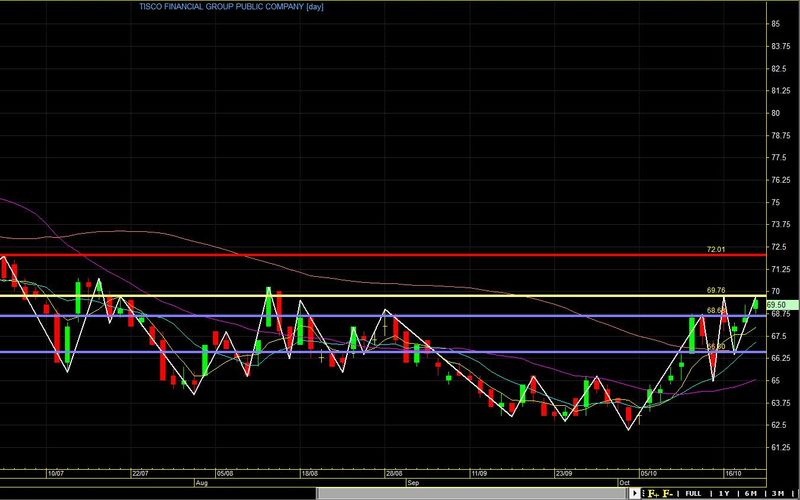Click the F+ zoom-in icon
This screenshot has height=500, width=800.
pyautogui.click(x=653, y=493)
